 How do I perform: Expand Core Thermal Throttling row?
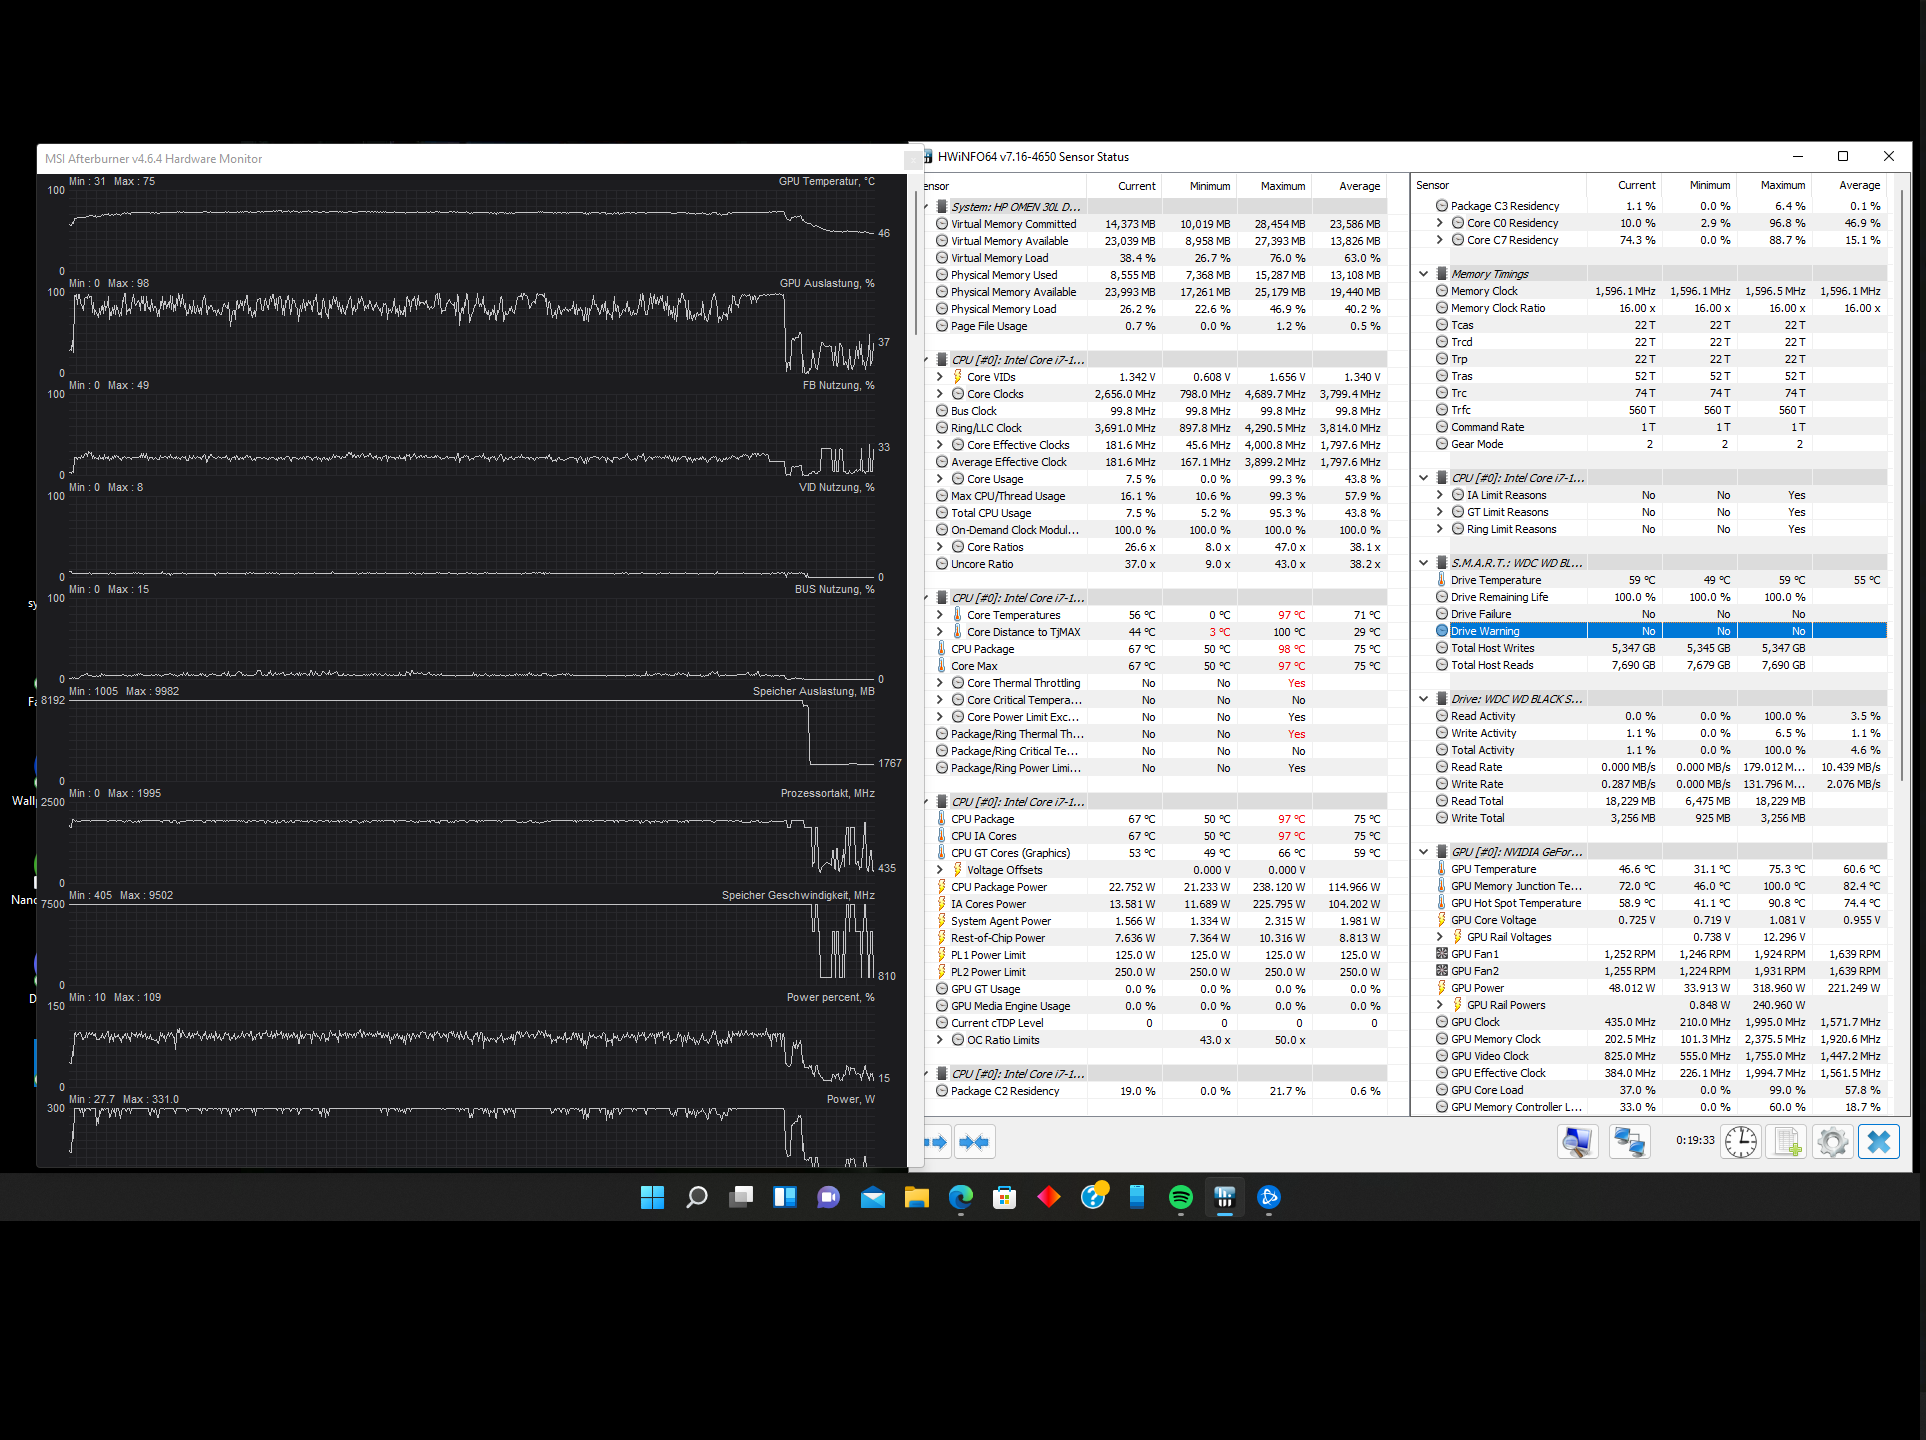point(939,683)
